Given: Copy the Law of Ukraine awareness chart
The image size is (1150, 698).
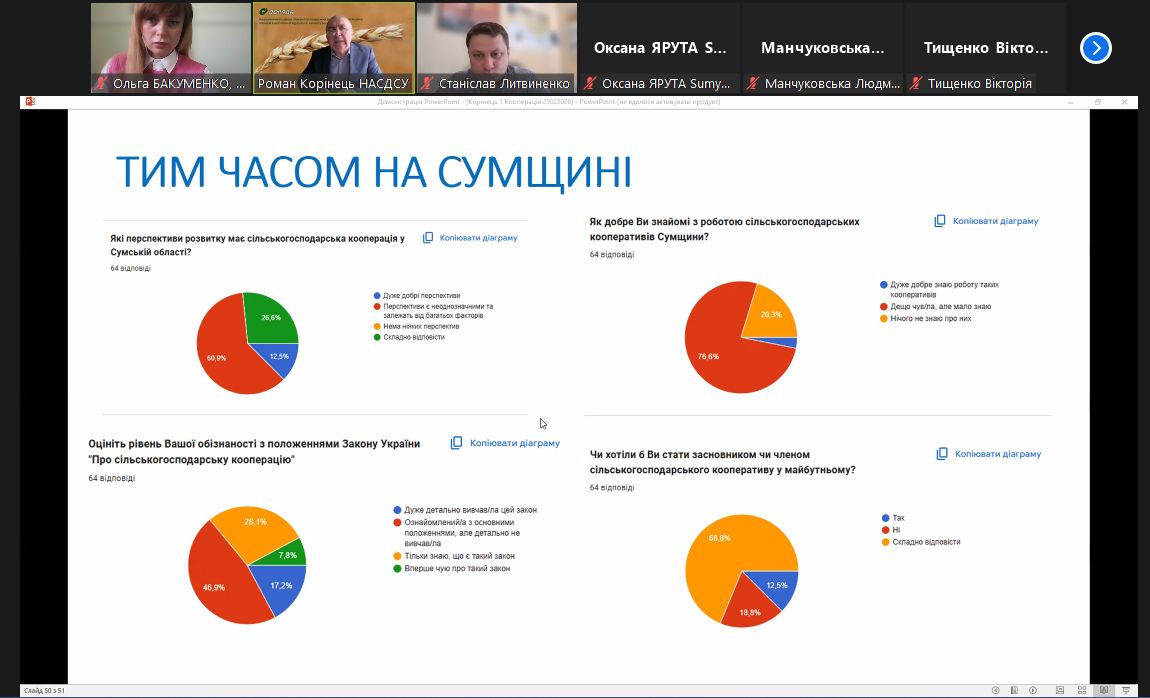Looking at the screenshot, I should [x=505, y=443].
